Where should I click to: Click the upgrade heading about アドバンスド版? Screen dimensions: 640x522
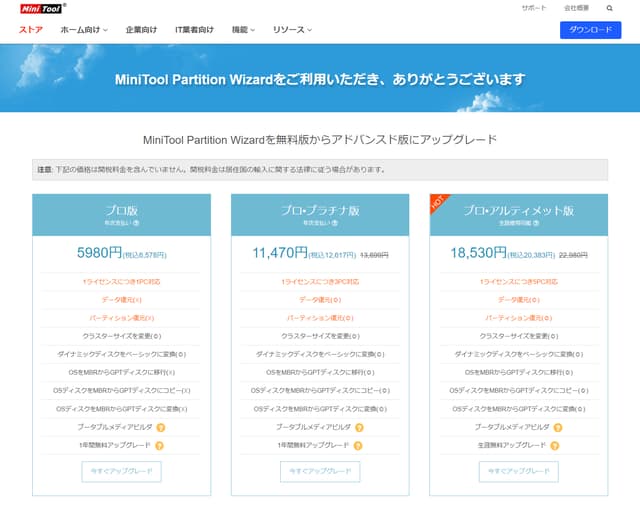pos(320,140)
